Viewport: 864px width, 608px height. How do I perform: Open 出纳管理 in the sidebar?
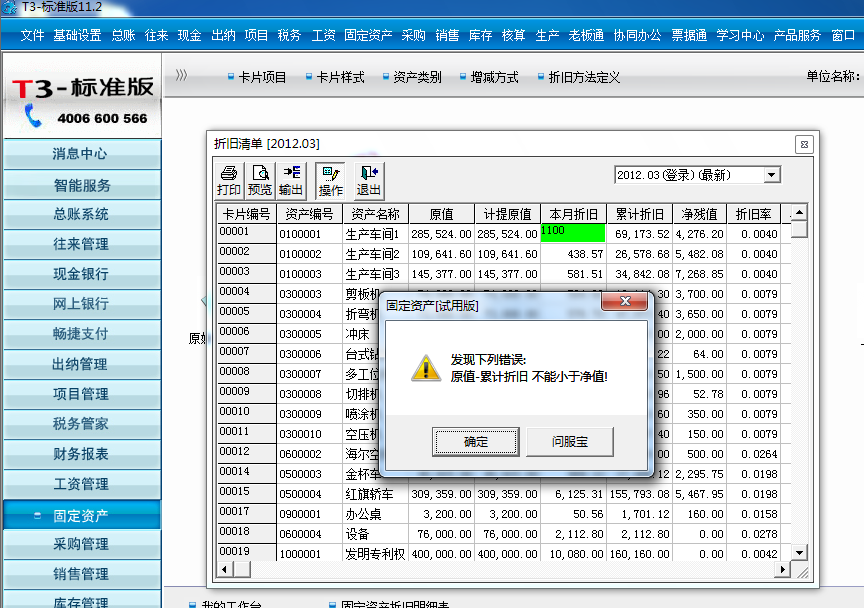[x=82, y=364]
